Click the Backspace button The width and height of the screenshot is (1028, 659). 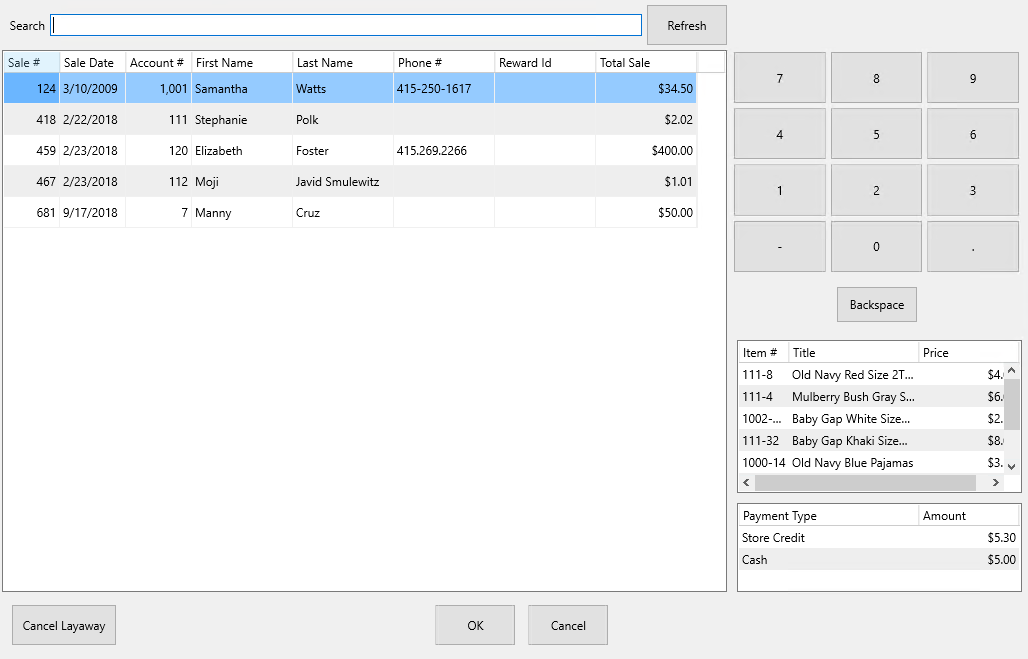click(877, 305)
